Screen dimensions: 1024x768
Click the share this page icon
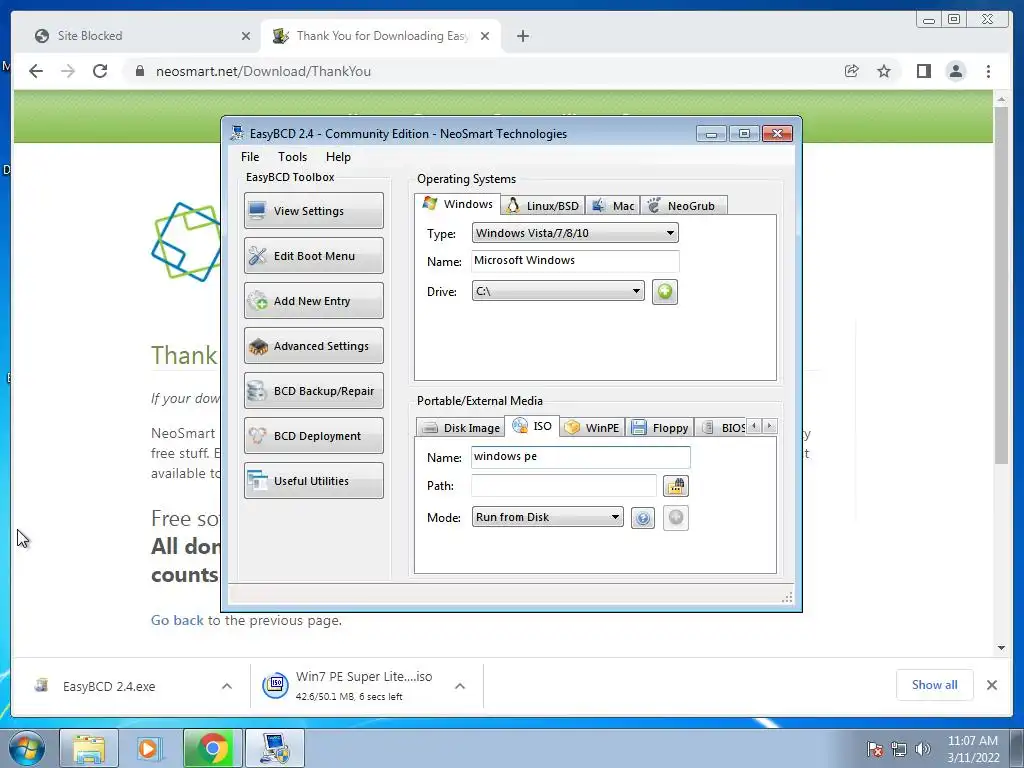click(852, 71)
